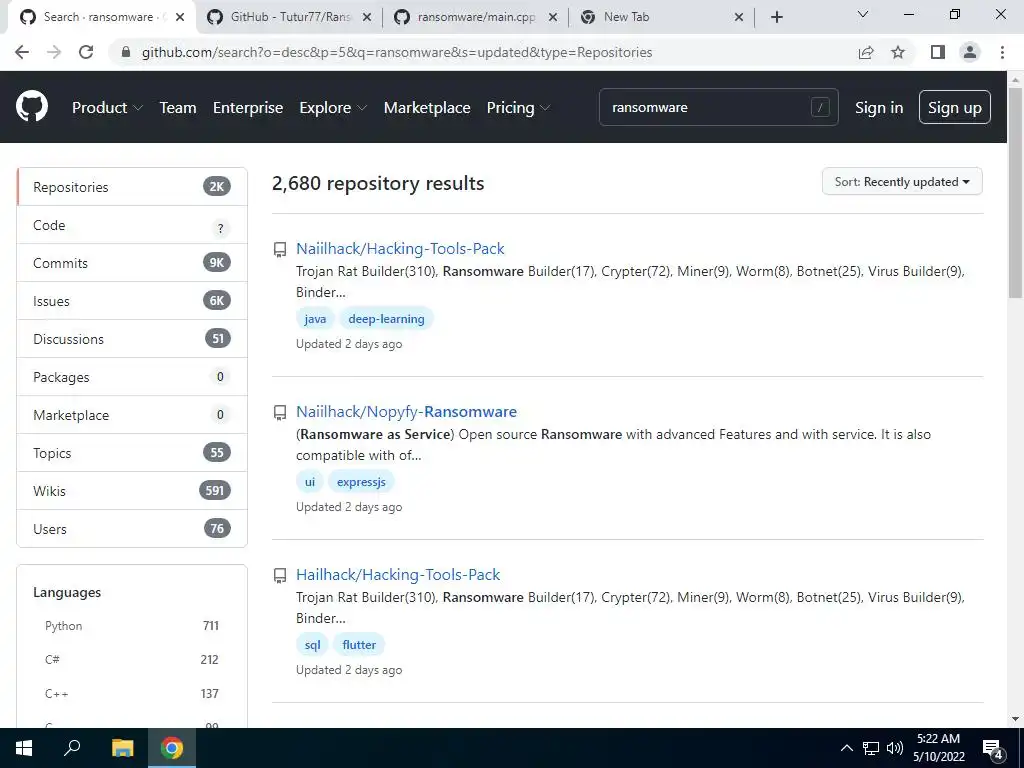Expand the Pricing dropdown menu
Viewport: 1024px width, 768px height.
(518, 108)
